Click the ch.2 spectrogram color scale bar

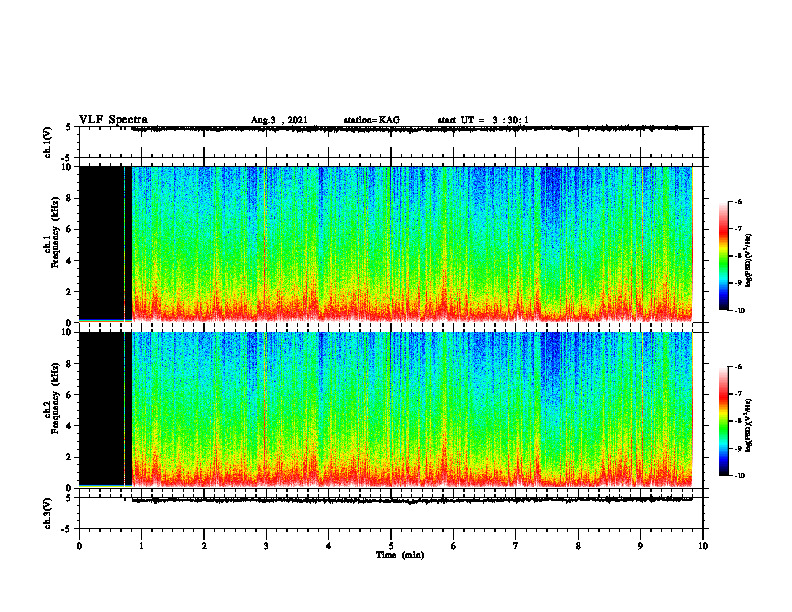tap(724, 421)
